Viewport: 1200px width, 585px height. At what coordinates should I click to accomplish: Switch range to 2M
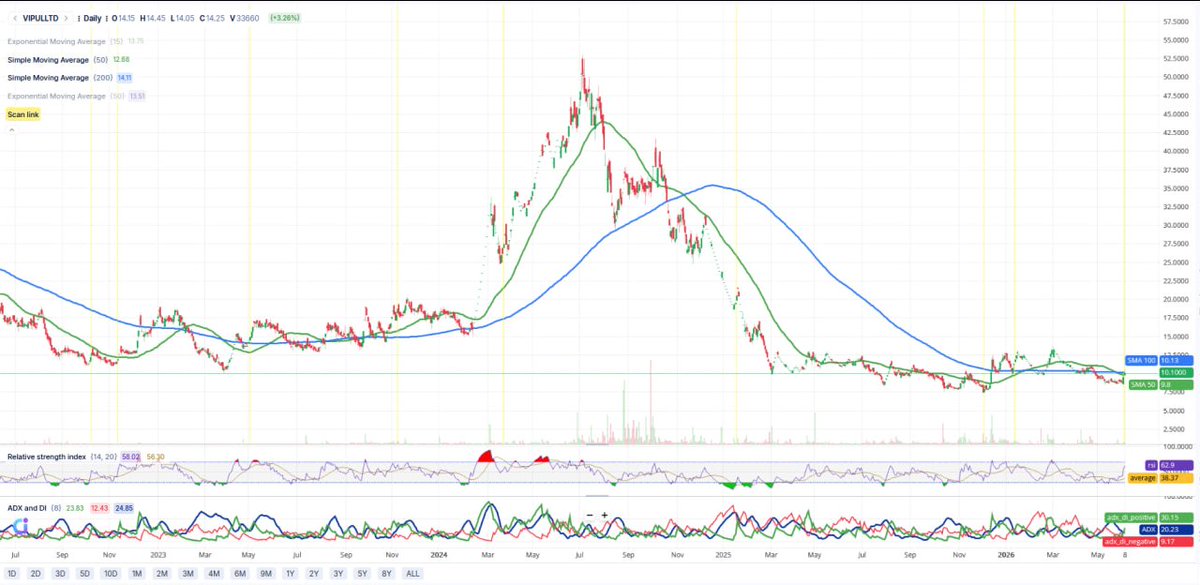click(162, 574)
